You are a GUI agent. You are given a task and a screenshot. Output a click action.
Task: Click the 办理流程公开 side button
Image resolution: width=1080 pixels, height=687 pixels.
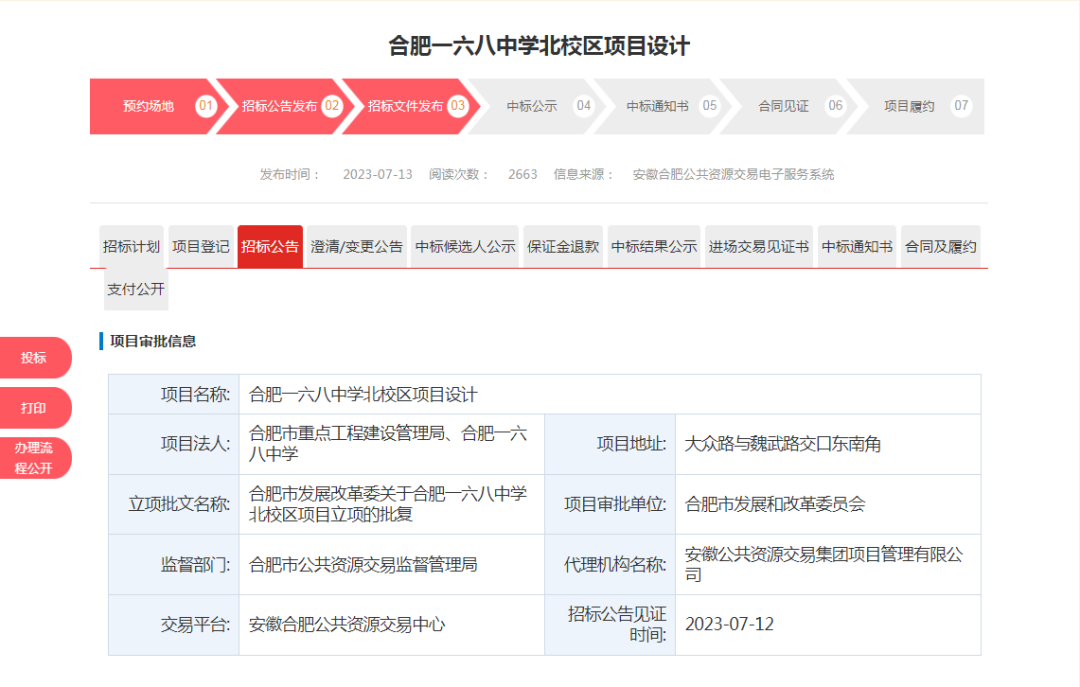pos(34,458)
